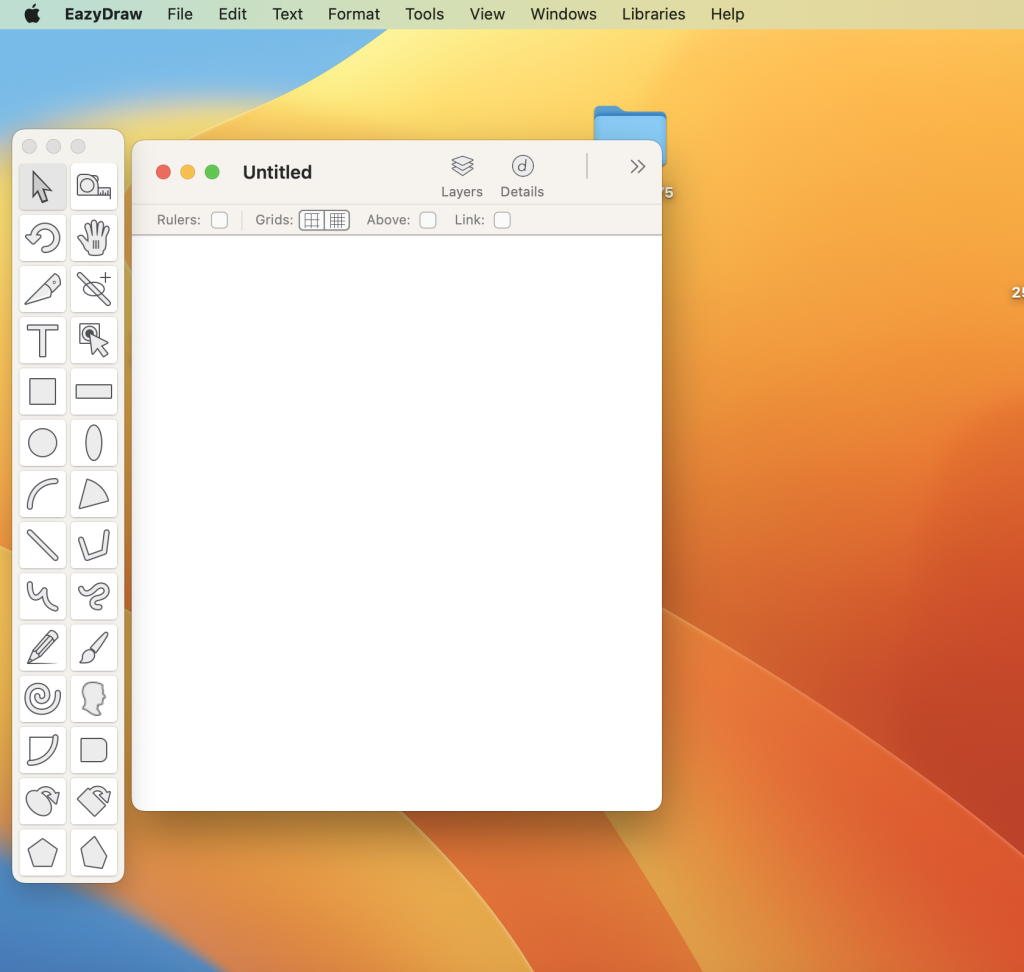
Task: Select the Knife cutting tool
Action: click(x=42, y=289)
